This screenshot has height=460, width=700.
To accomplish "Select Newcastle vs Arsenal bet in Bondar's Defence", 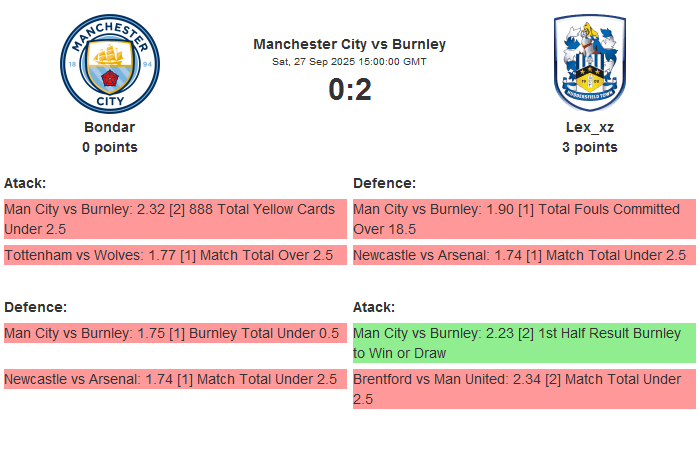I will tap(175, 379).
